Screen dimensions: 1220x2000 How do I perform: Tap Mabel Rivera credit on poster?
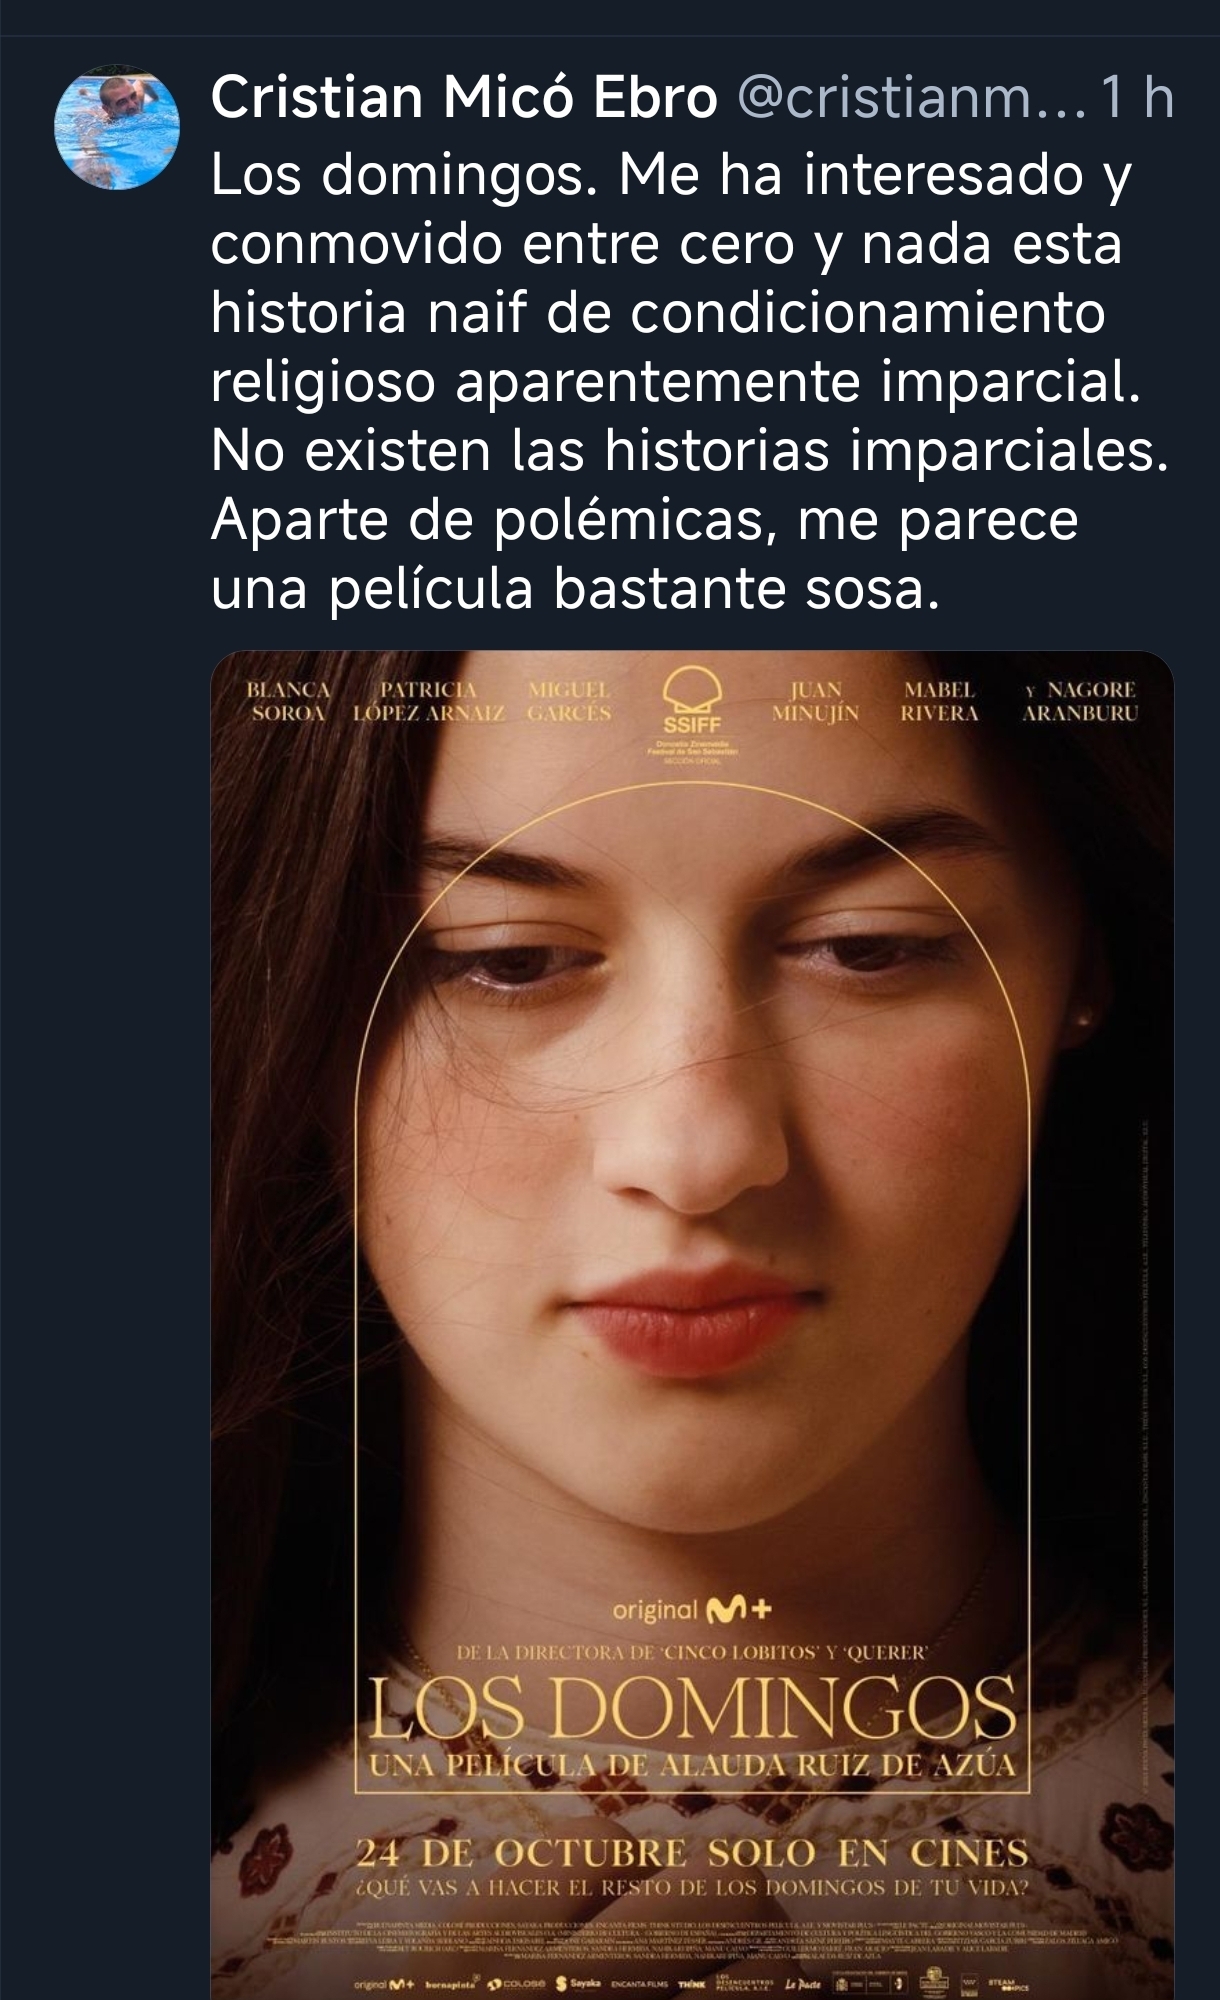pos(939,701)
